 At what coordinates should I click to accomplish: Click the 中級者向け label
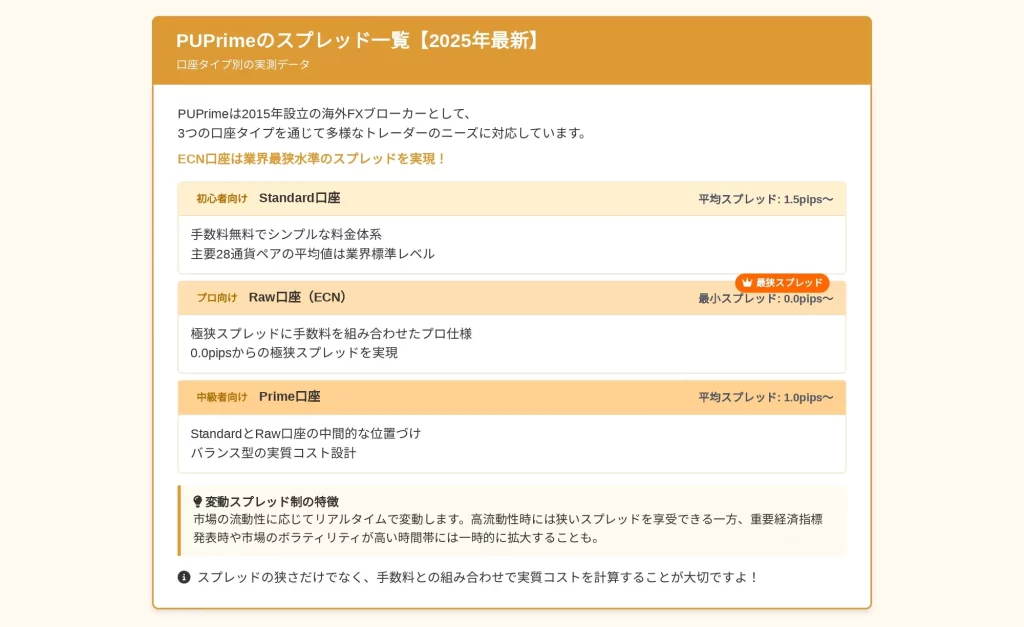point(222,397)
